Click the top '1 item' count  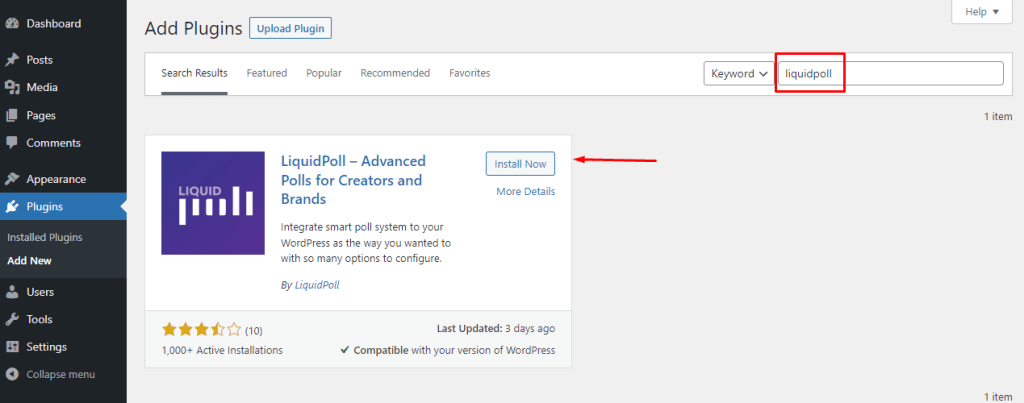(x=998, y=117)
